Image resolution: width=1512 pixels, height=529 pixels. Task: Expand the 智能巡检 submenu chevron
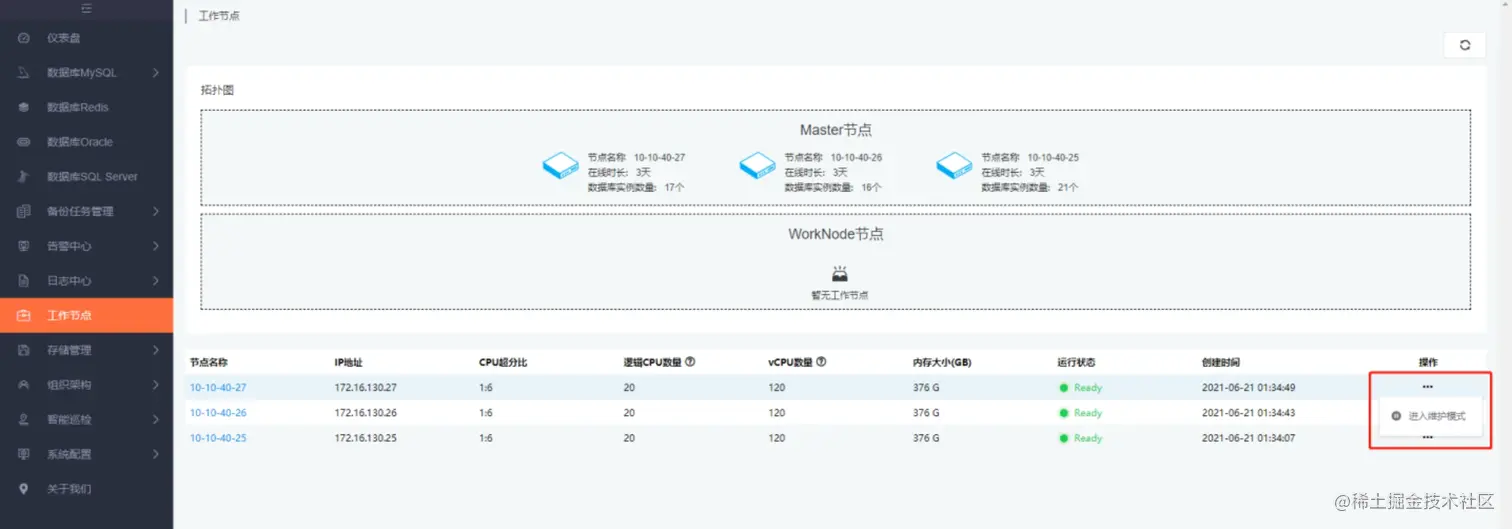[x=156, y=419]
